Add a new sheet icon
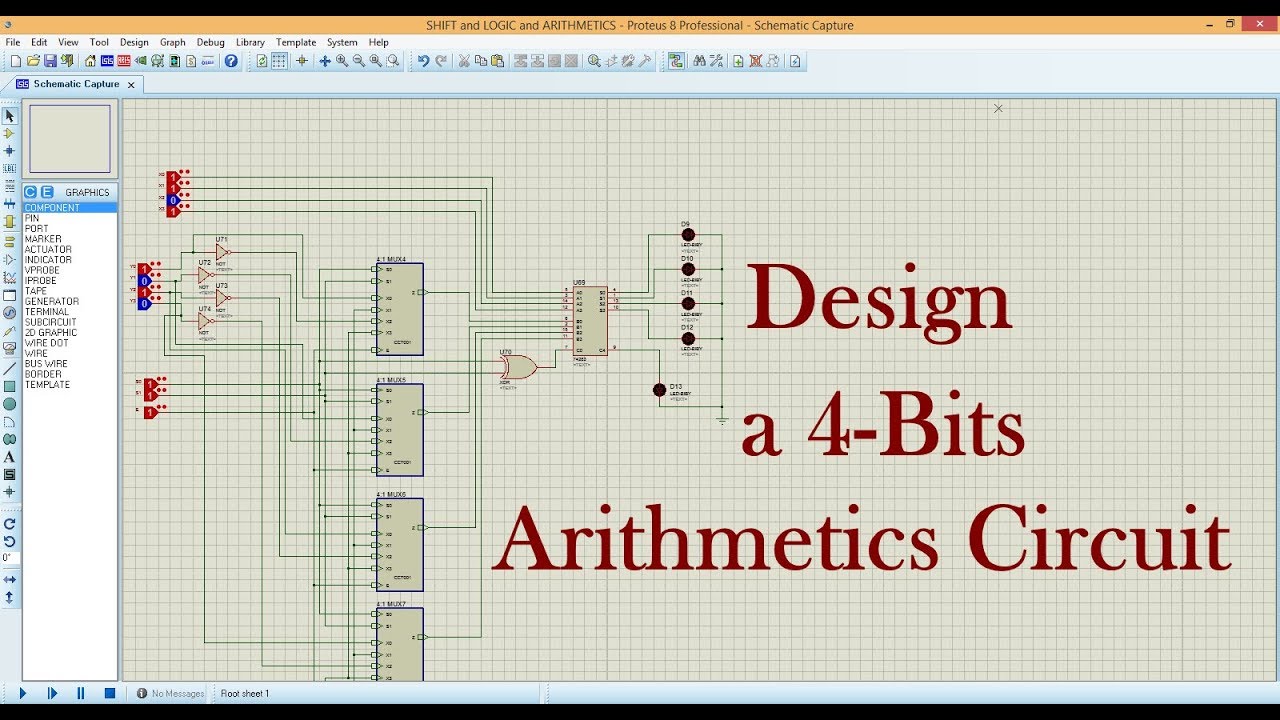Screen dimensions: 1280x720 coord(738,61)
